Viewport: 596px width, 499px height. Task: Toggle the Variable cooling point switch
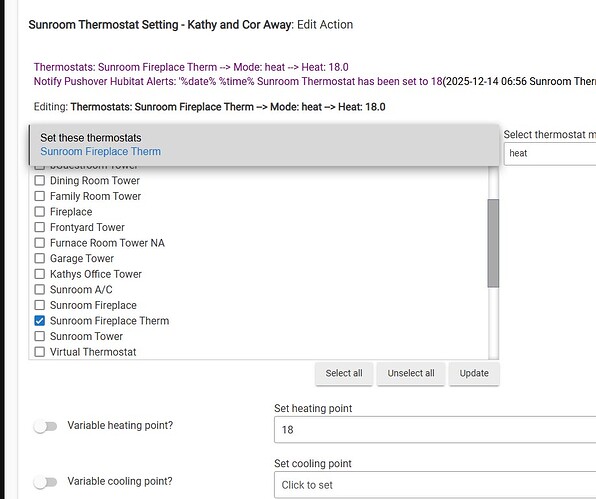click(45, 482)
